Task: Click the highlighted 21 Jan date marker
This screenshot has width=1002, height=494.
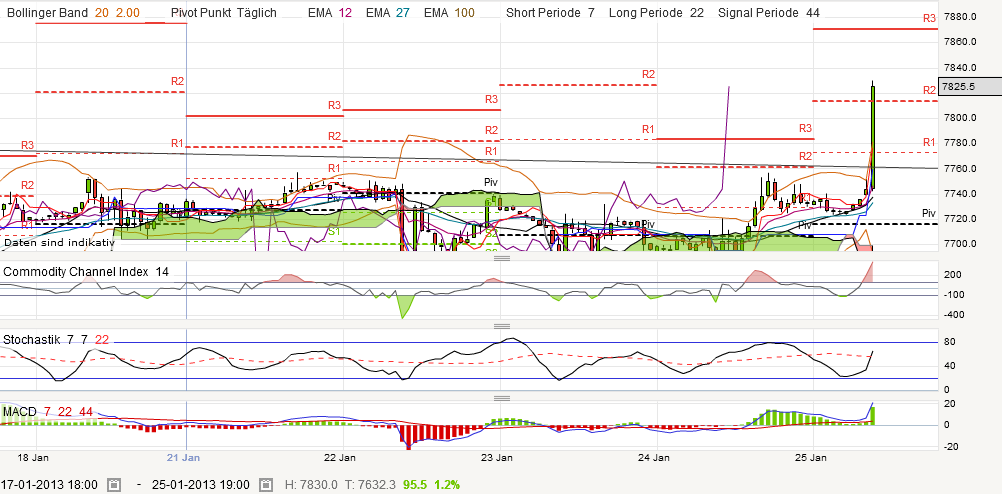Action: (183, 458)
